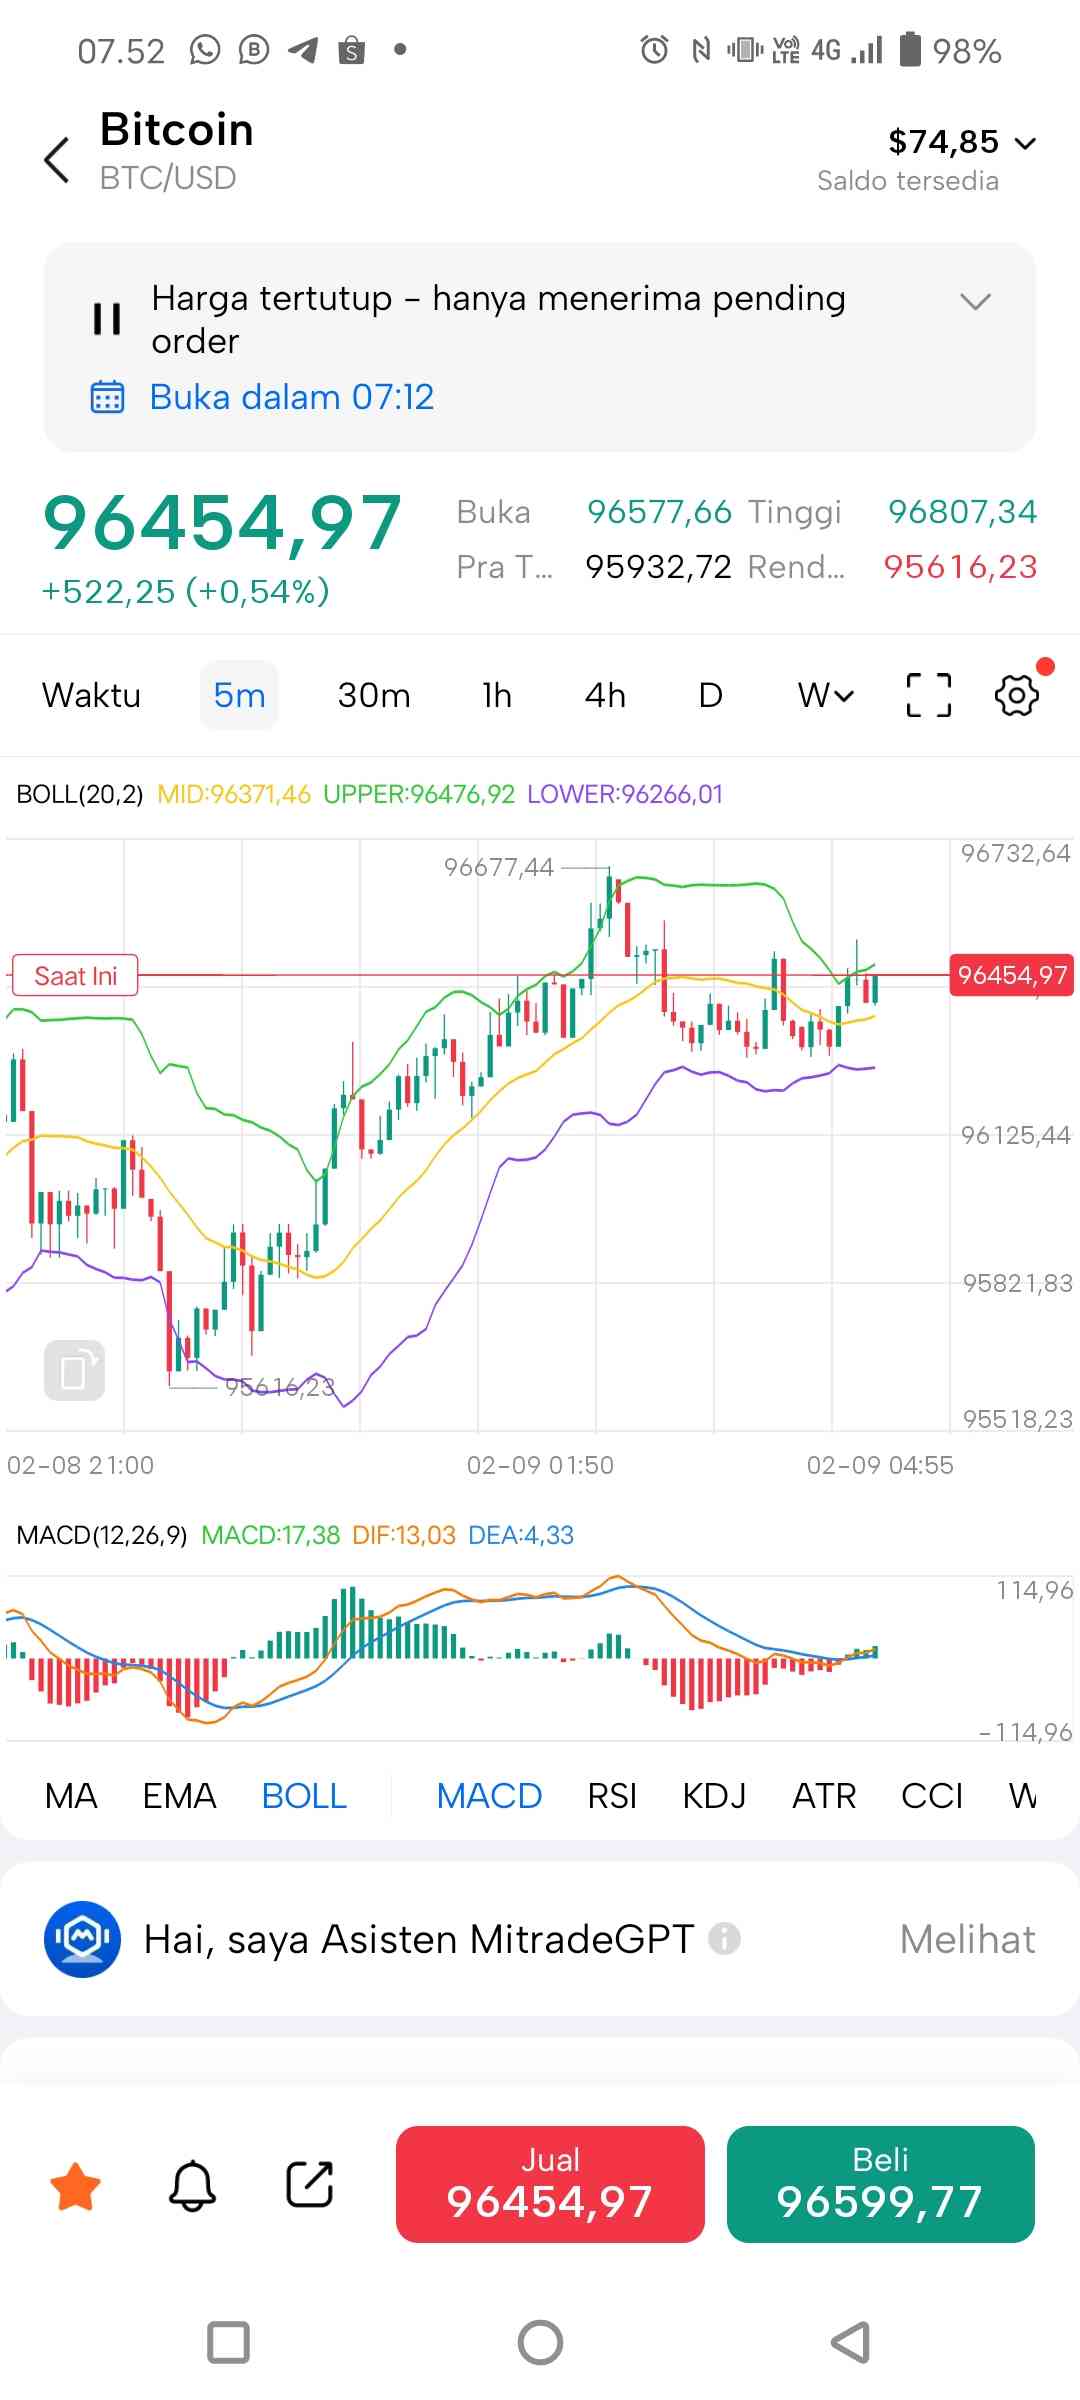Tap the info icon next to MitradeGPT

click(724, 1939)
